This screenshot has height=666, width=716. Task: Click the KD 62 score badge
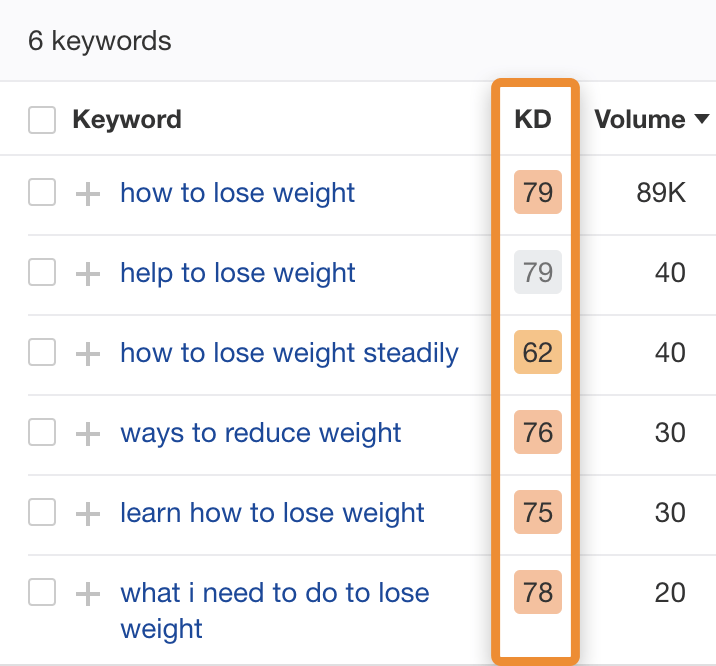[x=538, y=353]
